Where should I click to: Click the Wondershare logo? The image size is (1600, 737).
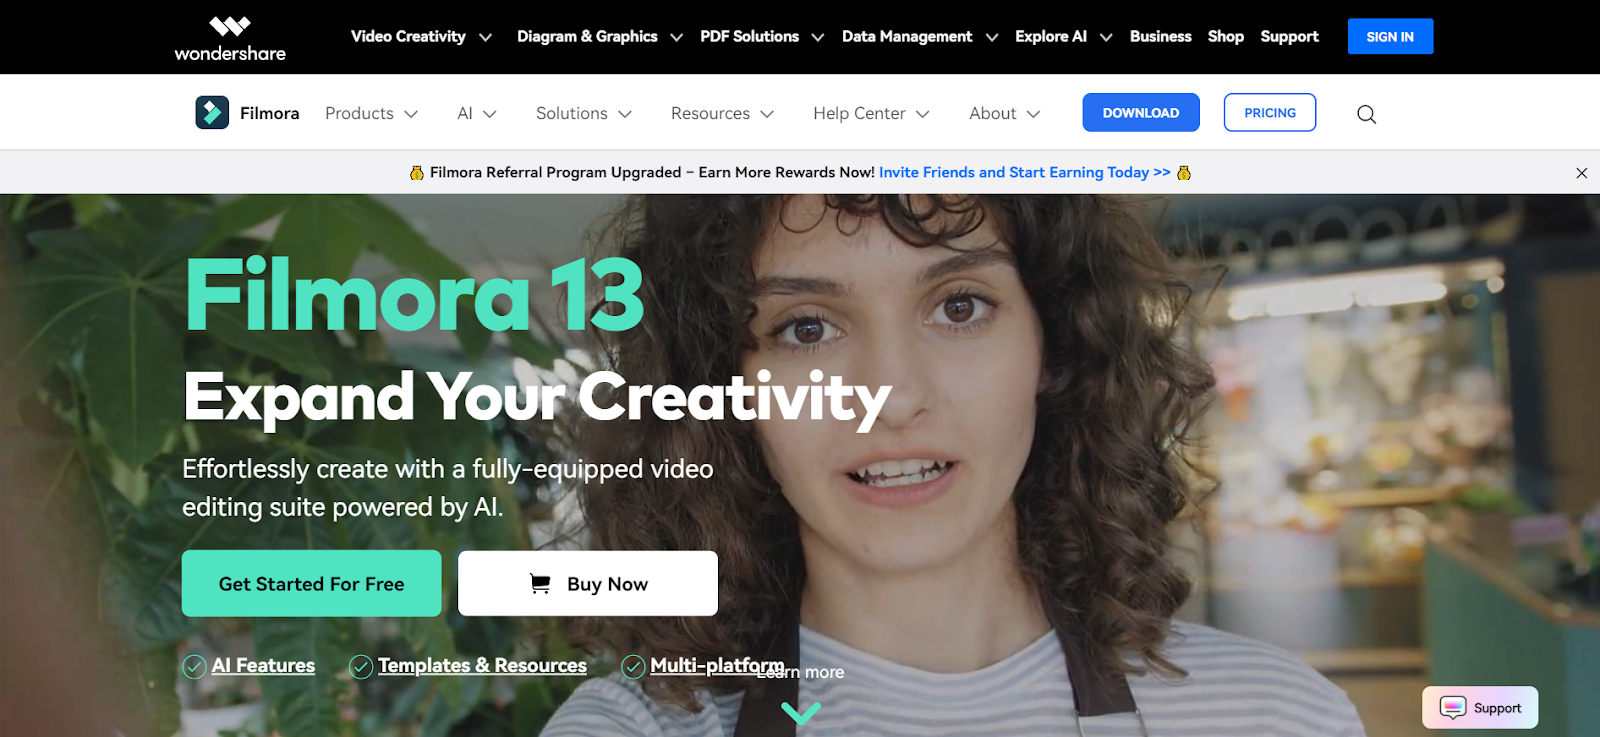230,38
